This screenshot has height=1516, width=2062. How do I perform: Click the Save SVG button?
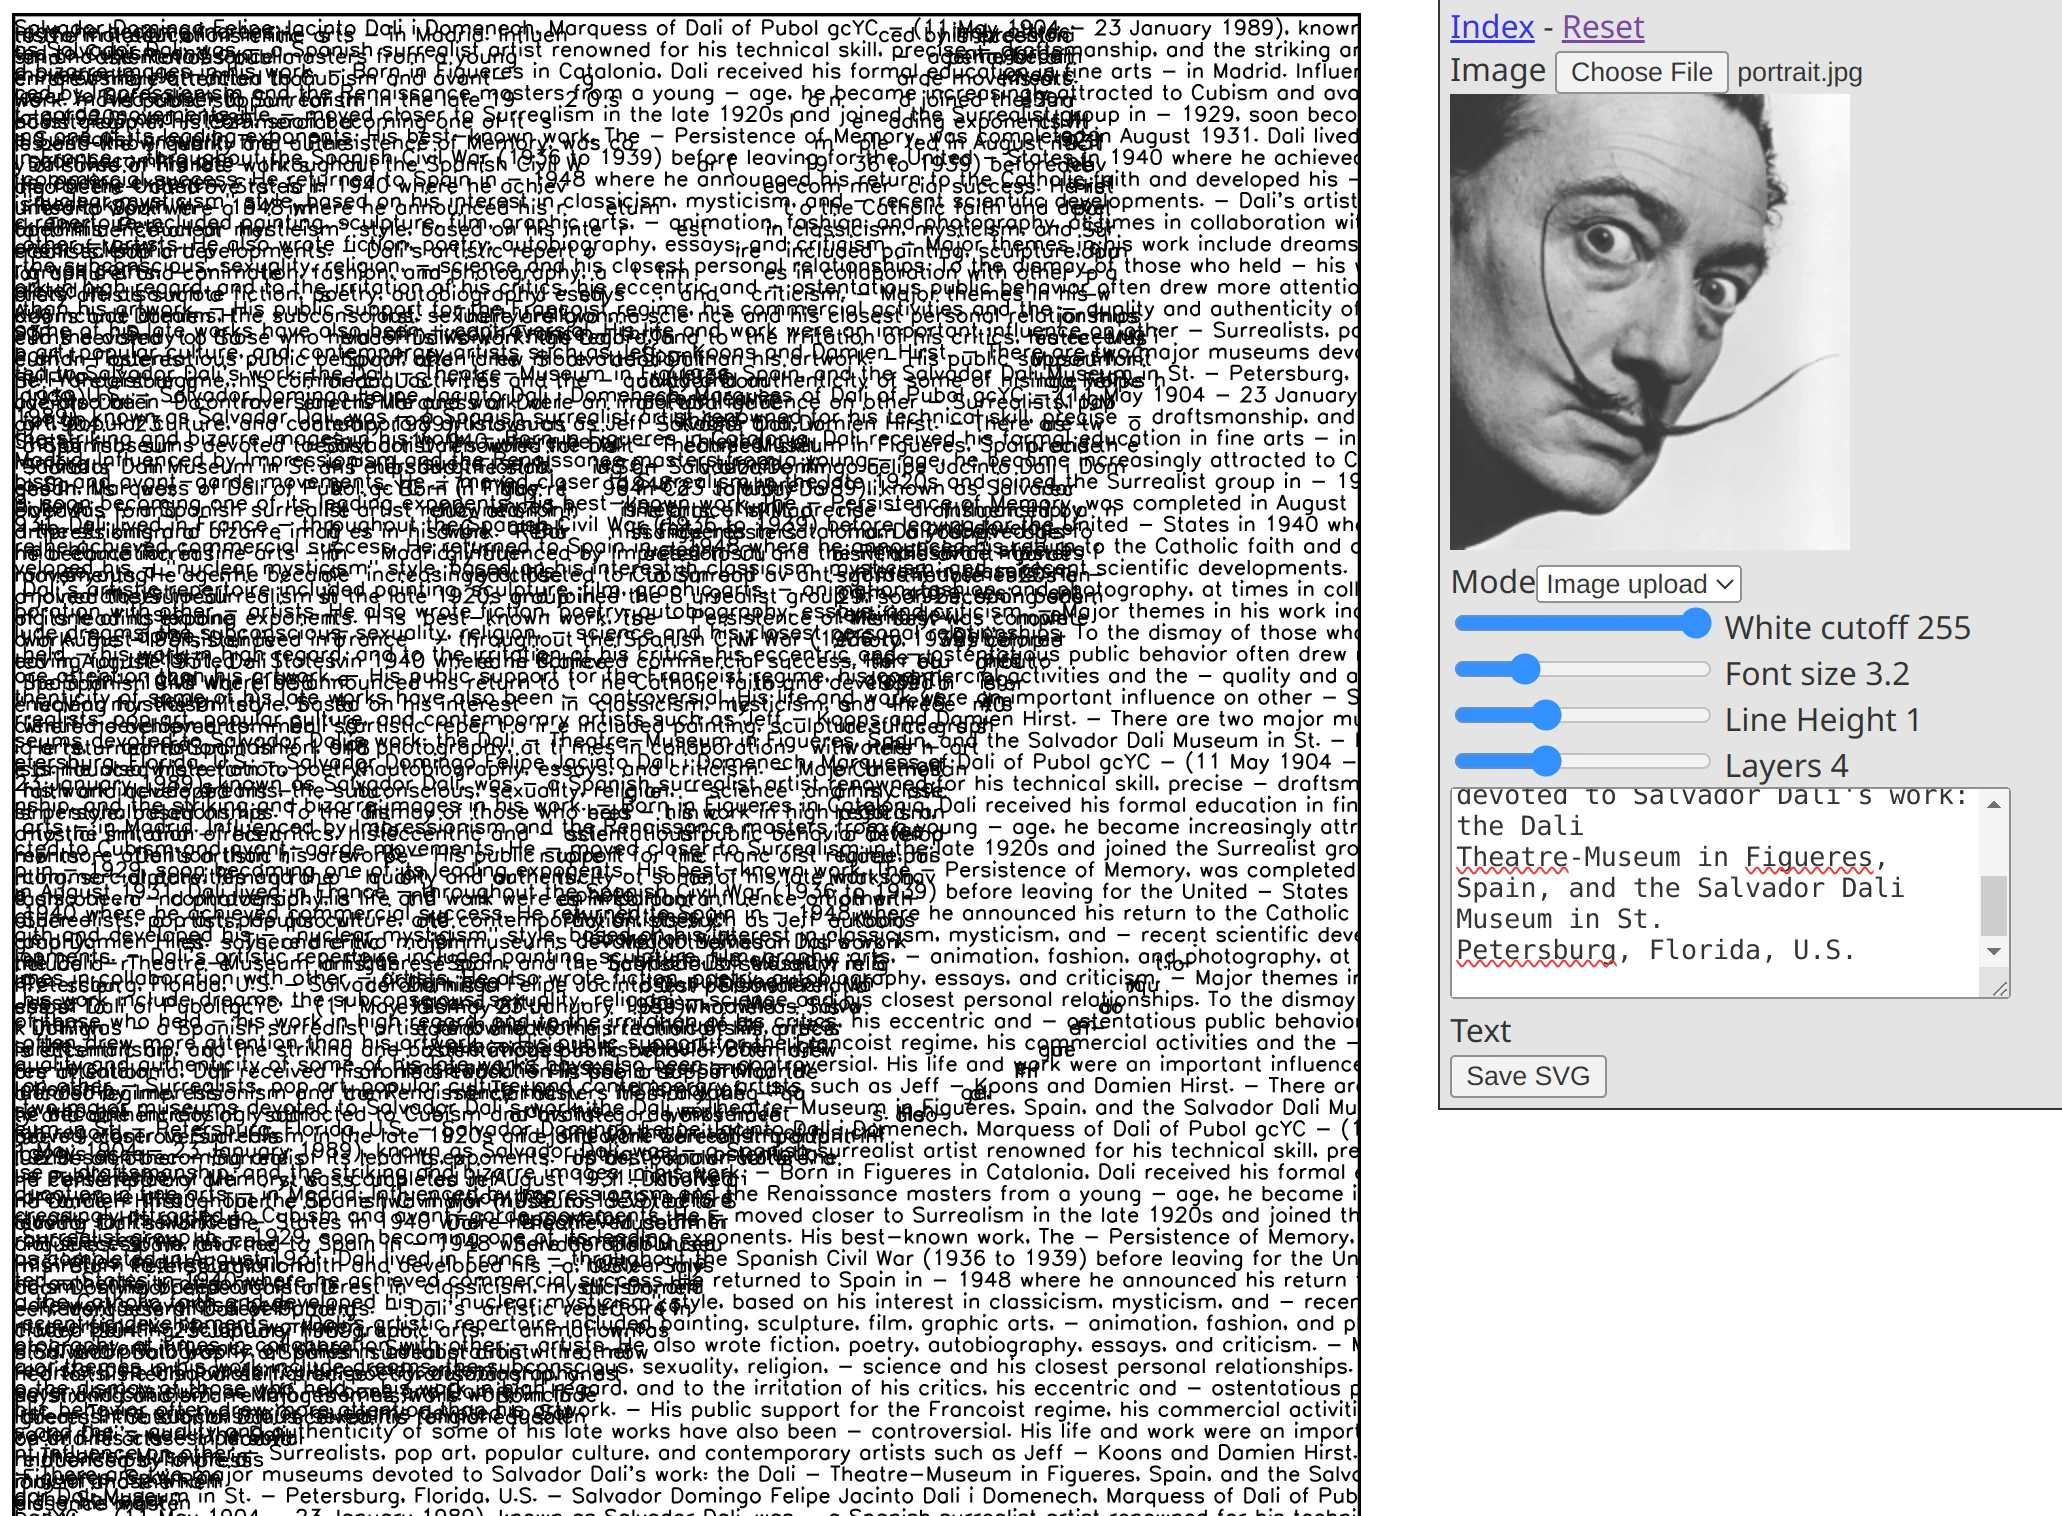point(1527,1075)
